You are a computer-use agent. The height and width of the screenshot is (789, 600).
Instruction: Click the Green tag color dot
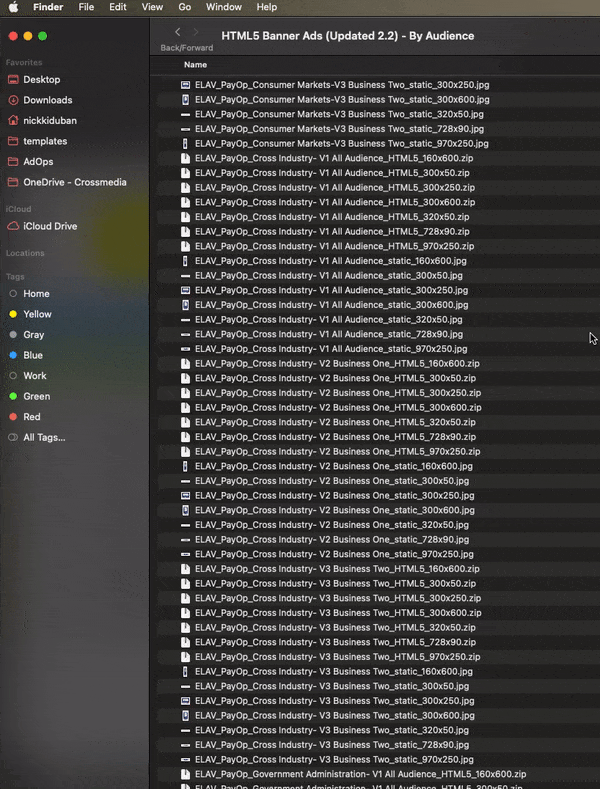tap(13, 397)
